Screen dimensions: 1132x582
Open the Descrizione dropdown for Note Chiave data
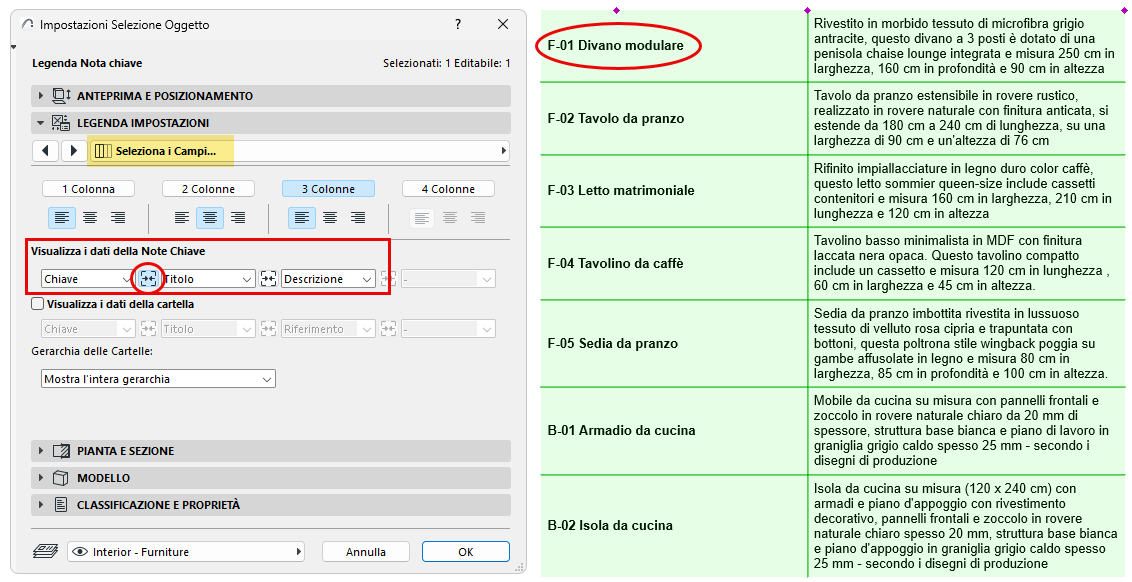pos(328,279)
